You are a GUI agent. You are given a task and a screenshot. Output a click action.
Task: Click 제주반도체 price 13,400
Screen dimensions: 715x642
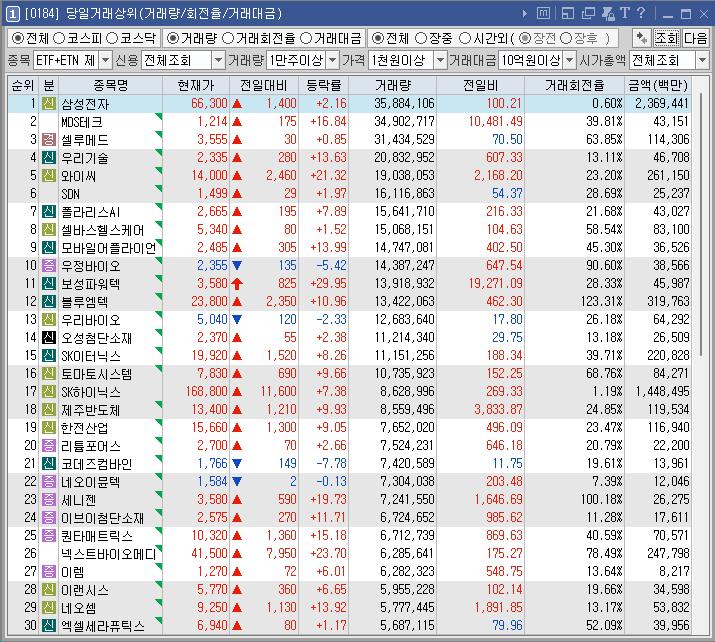point(209,409)
